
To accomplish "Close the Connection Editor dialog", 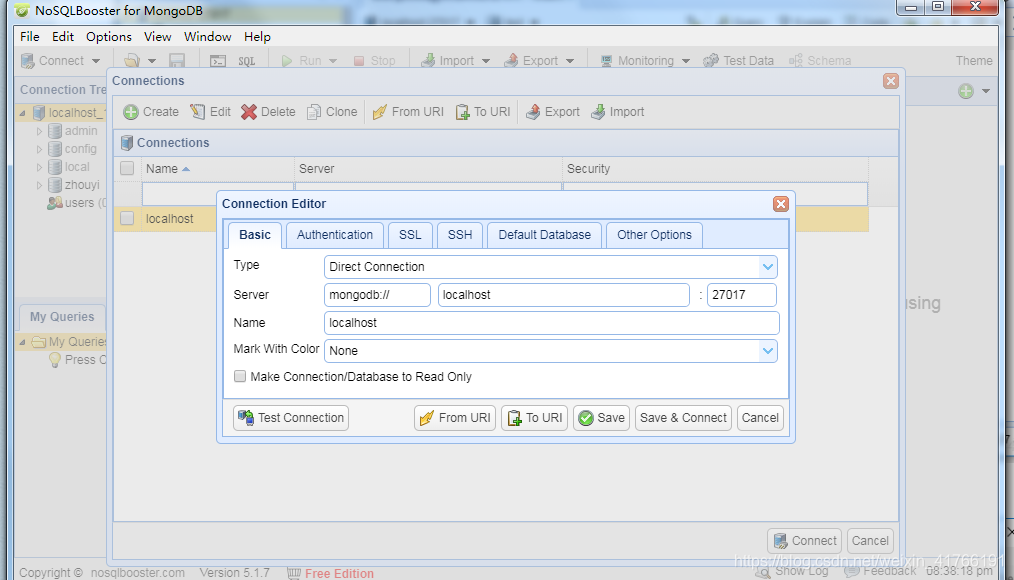I will [781, 204].
